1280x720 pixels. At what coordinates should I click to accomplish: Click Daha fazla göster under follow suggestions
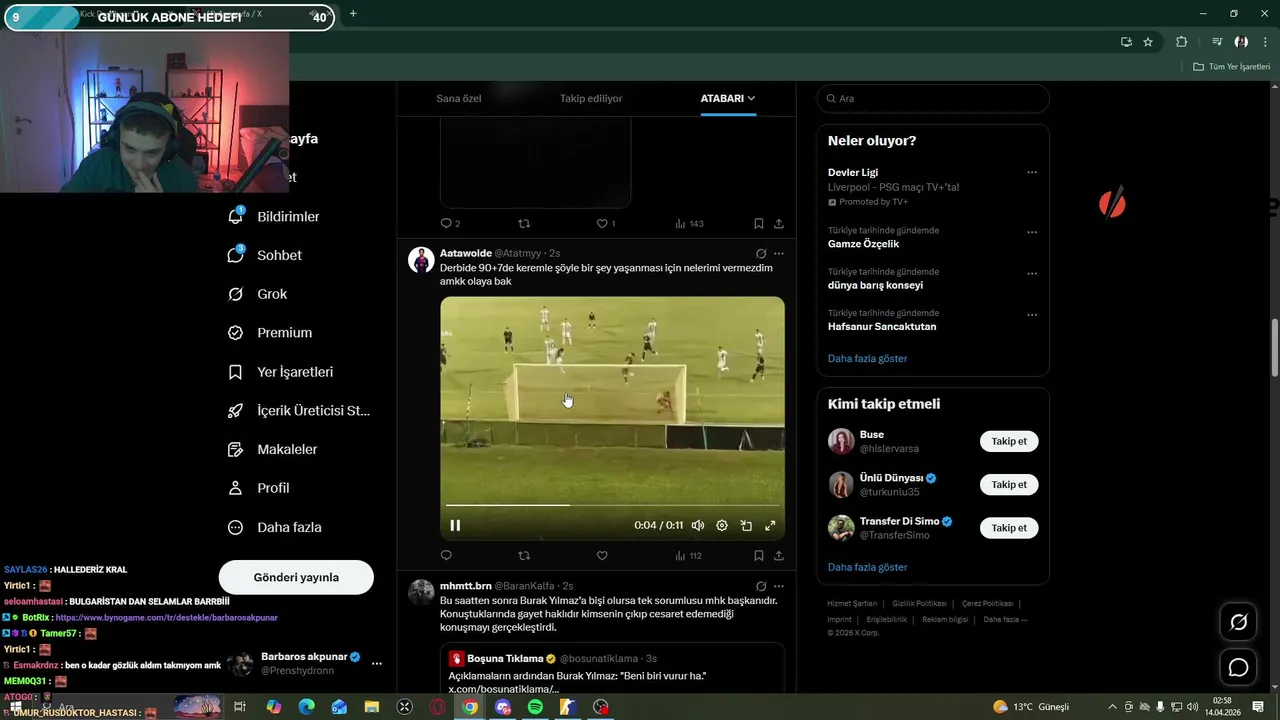point(867,567)
